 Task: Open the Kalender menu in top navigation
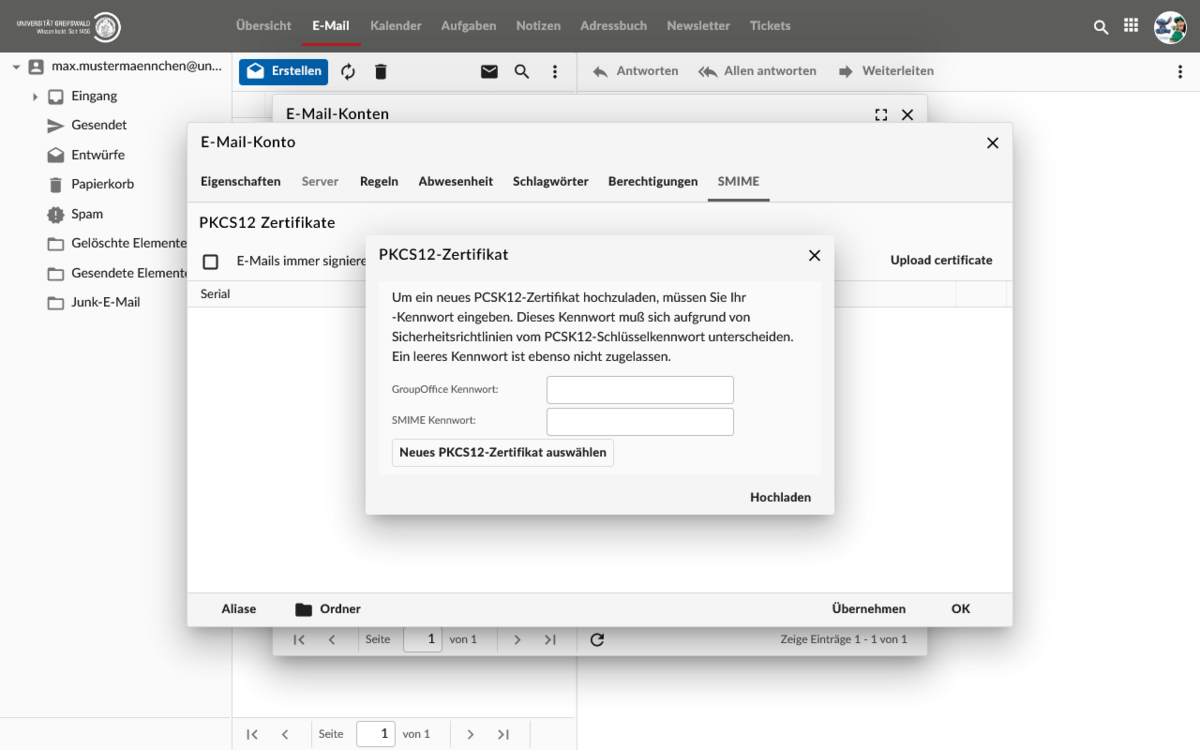point(395,26)
